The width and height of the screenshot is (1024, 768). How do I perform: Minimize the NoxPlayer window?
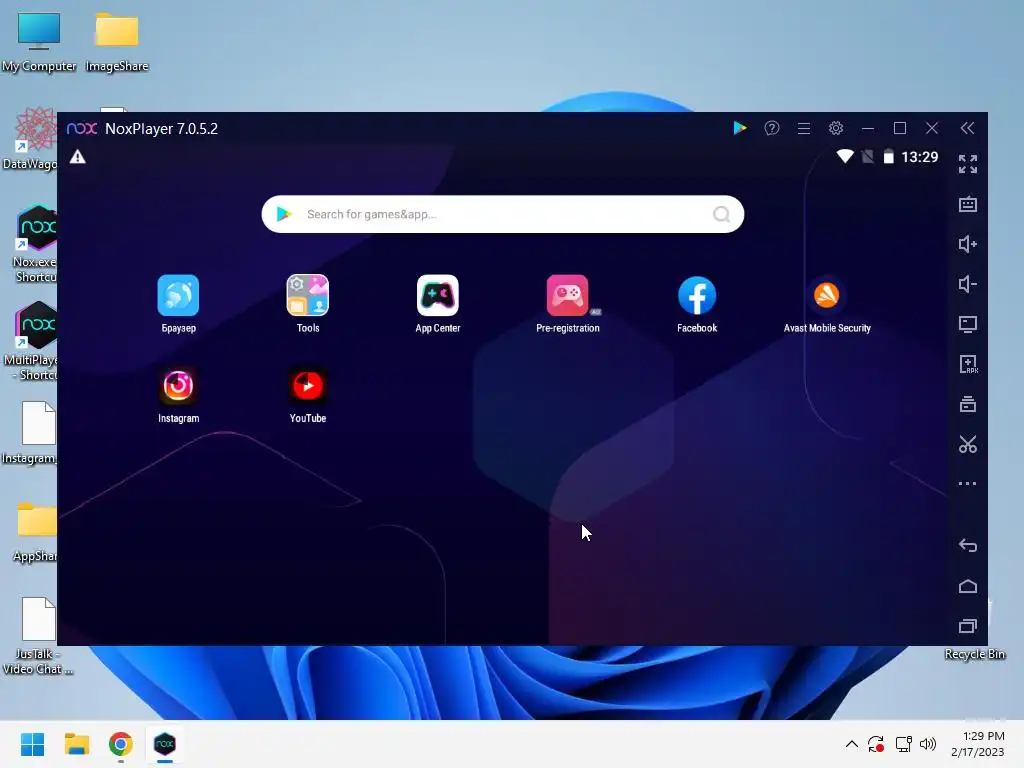click(x=868, y=129)
